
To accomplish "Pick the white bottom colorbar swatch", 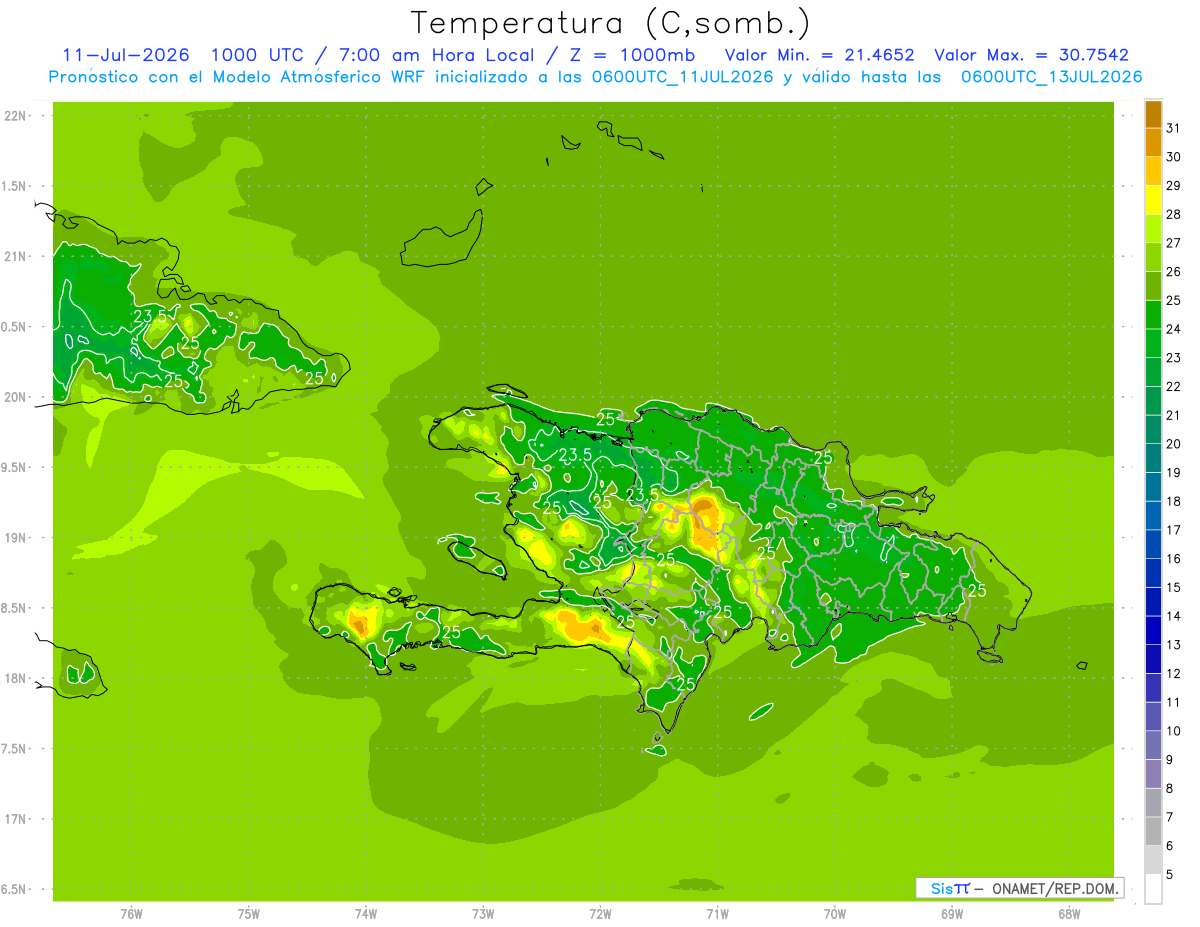I will pyautogui.click(x=1153, y=889).
